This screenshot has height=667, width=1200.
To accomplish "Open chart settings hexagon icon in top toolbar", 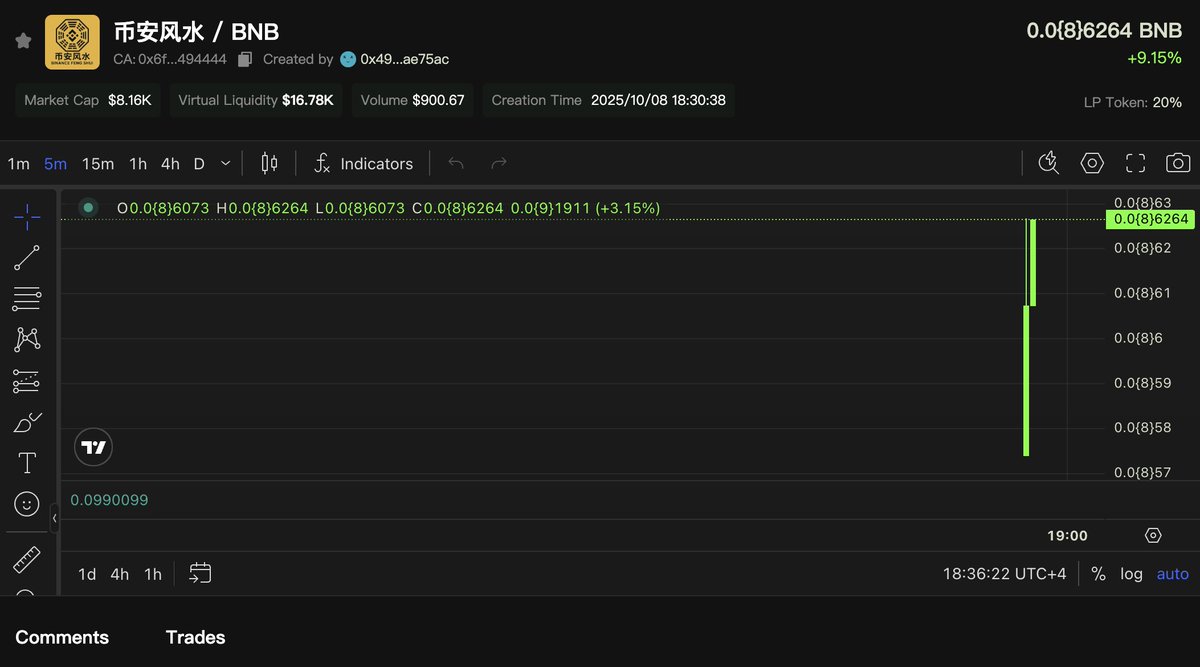I will pos(1092,163).
